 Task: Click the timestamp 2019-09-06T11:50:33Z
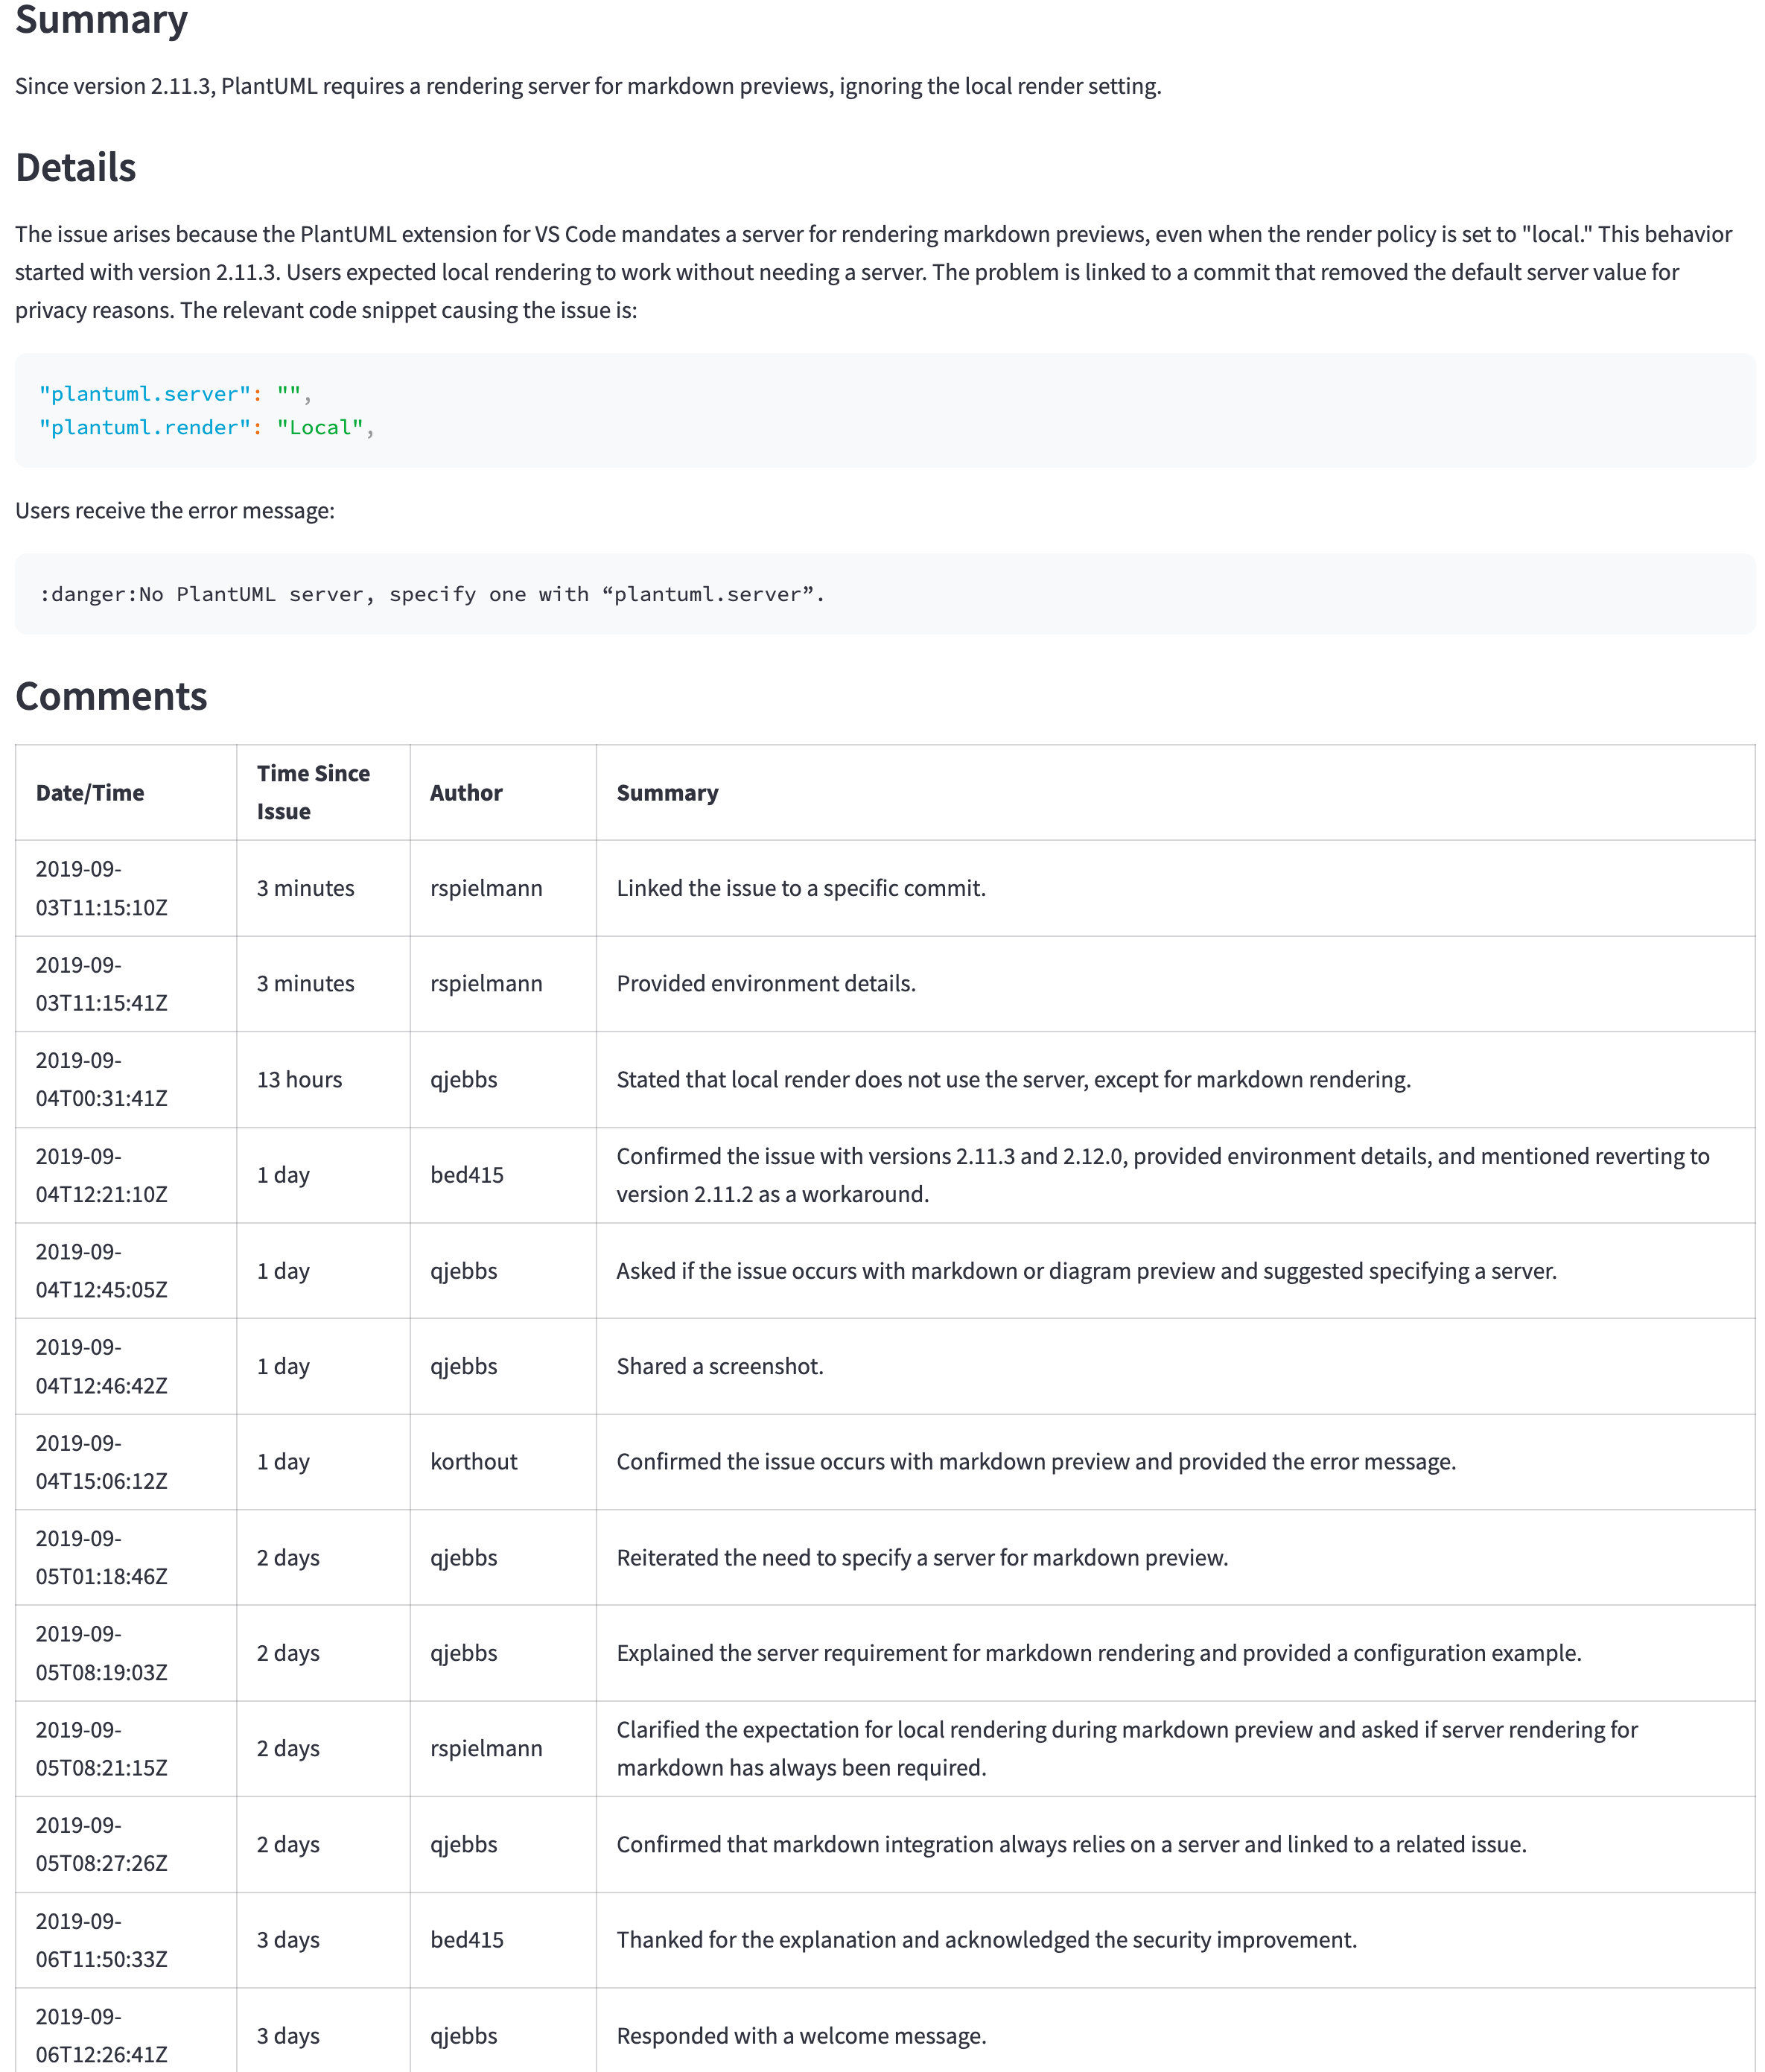[102, 1939]
